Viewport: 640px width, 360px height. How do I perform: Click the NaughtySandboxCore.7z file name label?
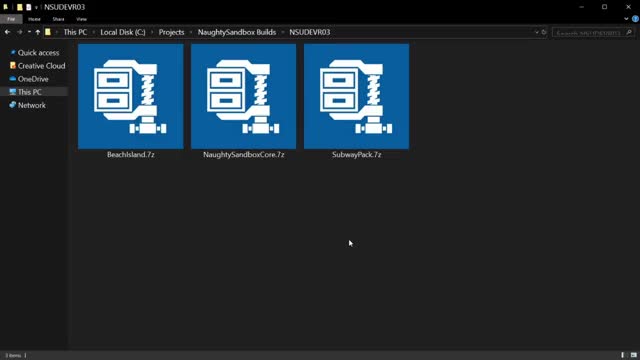point(244,155)
